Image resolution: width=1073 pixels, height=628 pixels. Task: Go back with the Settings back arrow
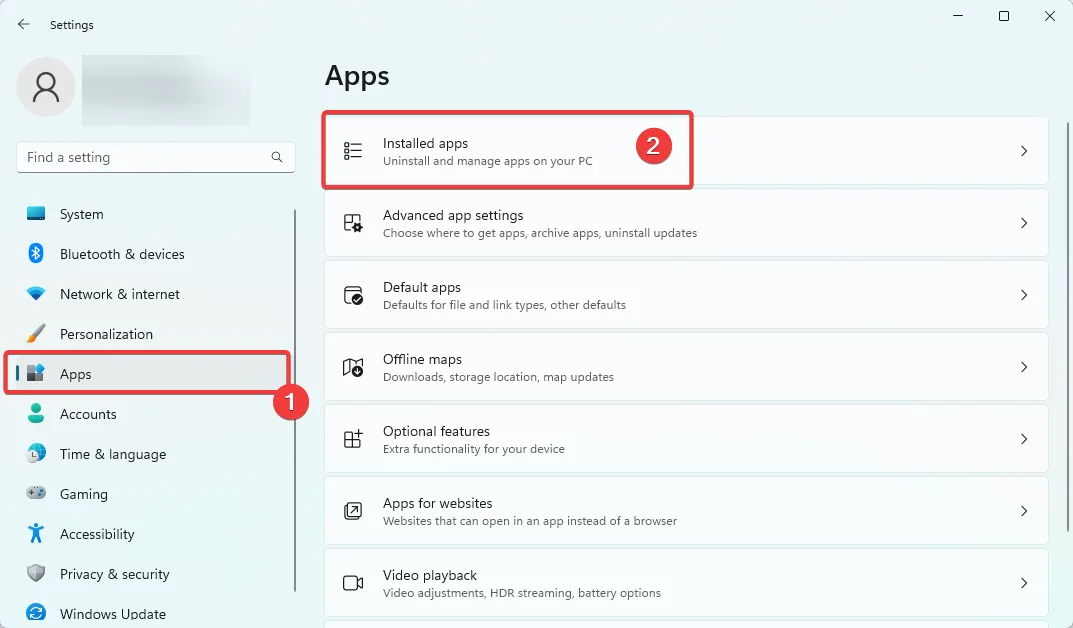(24, 24)
